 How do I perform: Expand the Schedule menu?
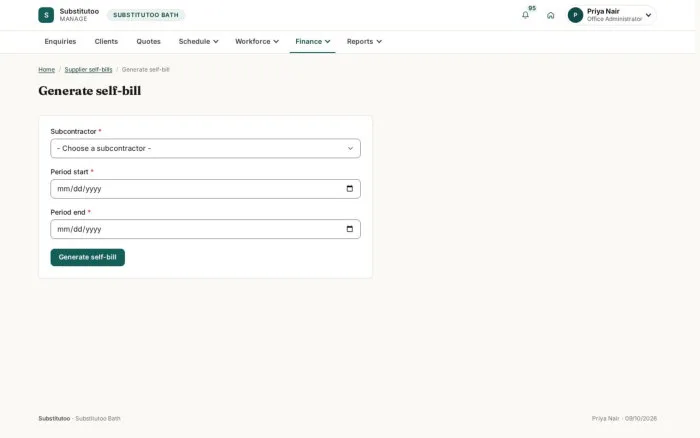[198, 42]
